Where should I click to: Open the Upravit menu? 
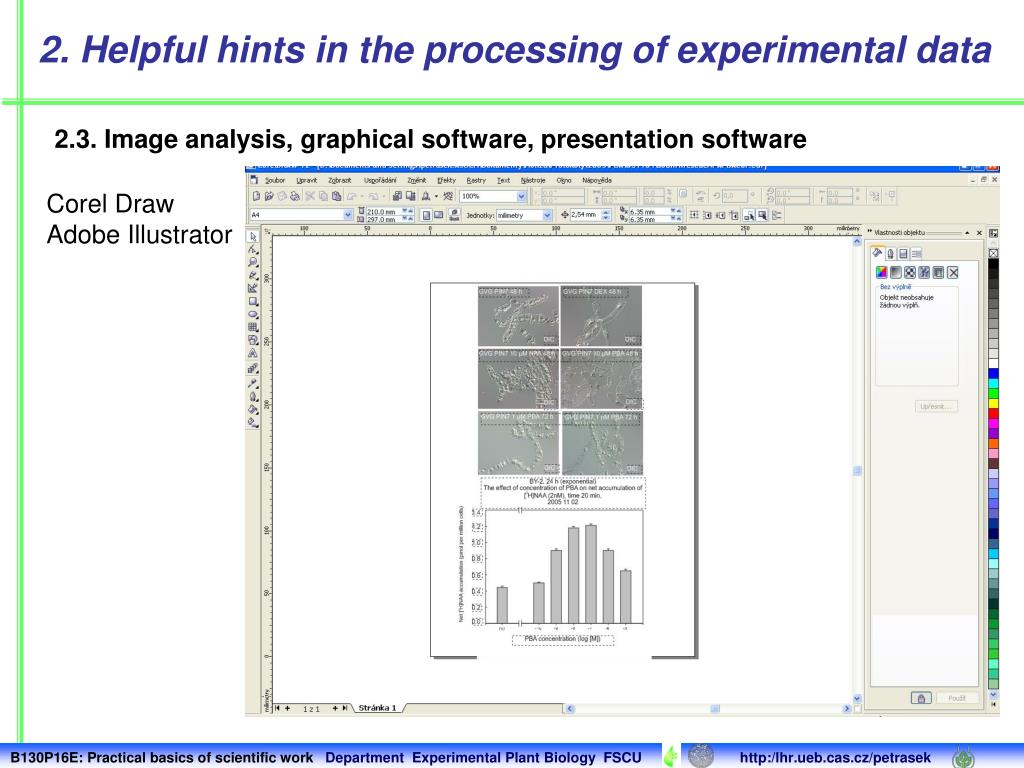click(x=307, y=180)
